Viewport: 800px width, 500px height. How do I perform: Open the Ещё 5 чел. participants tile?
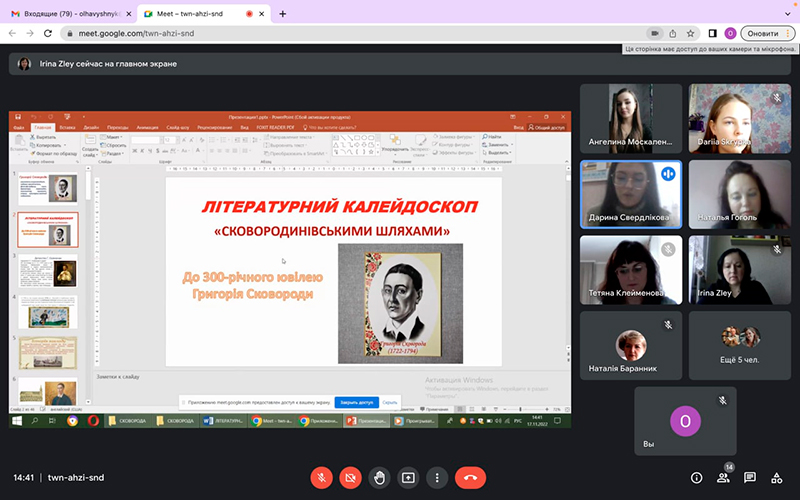click(739, 345)
